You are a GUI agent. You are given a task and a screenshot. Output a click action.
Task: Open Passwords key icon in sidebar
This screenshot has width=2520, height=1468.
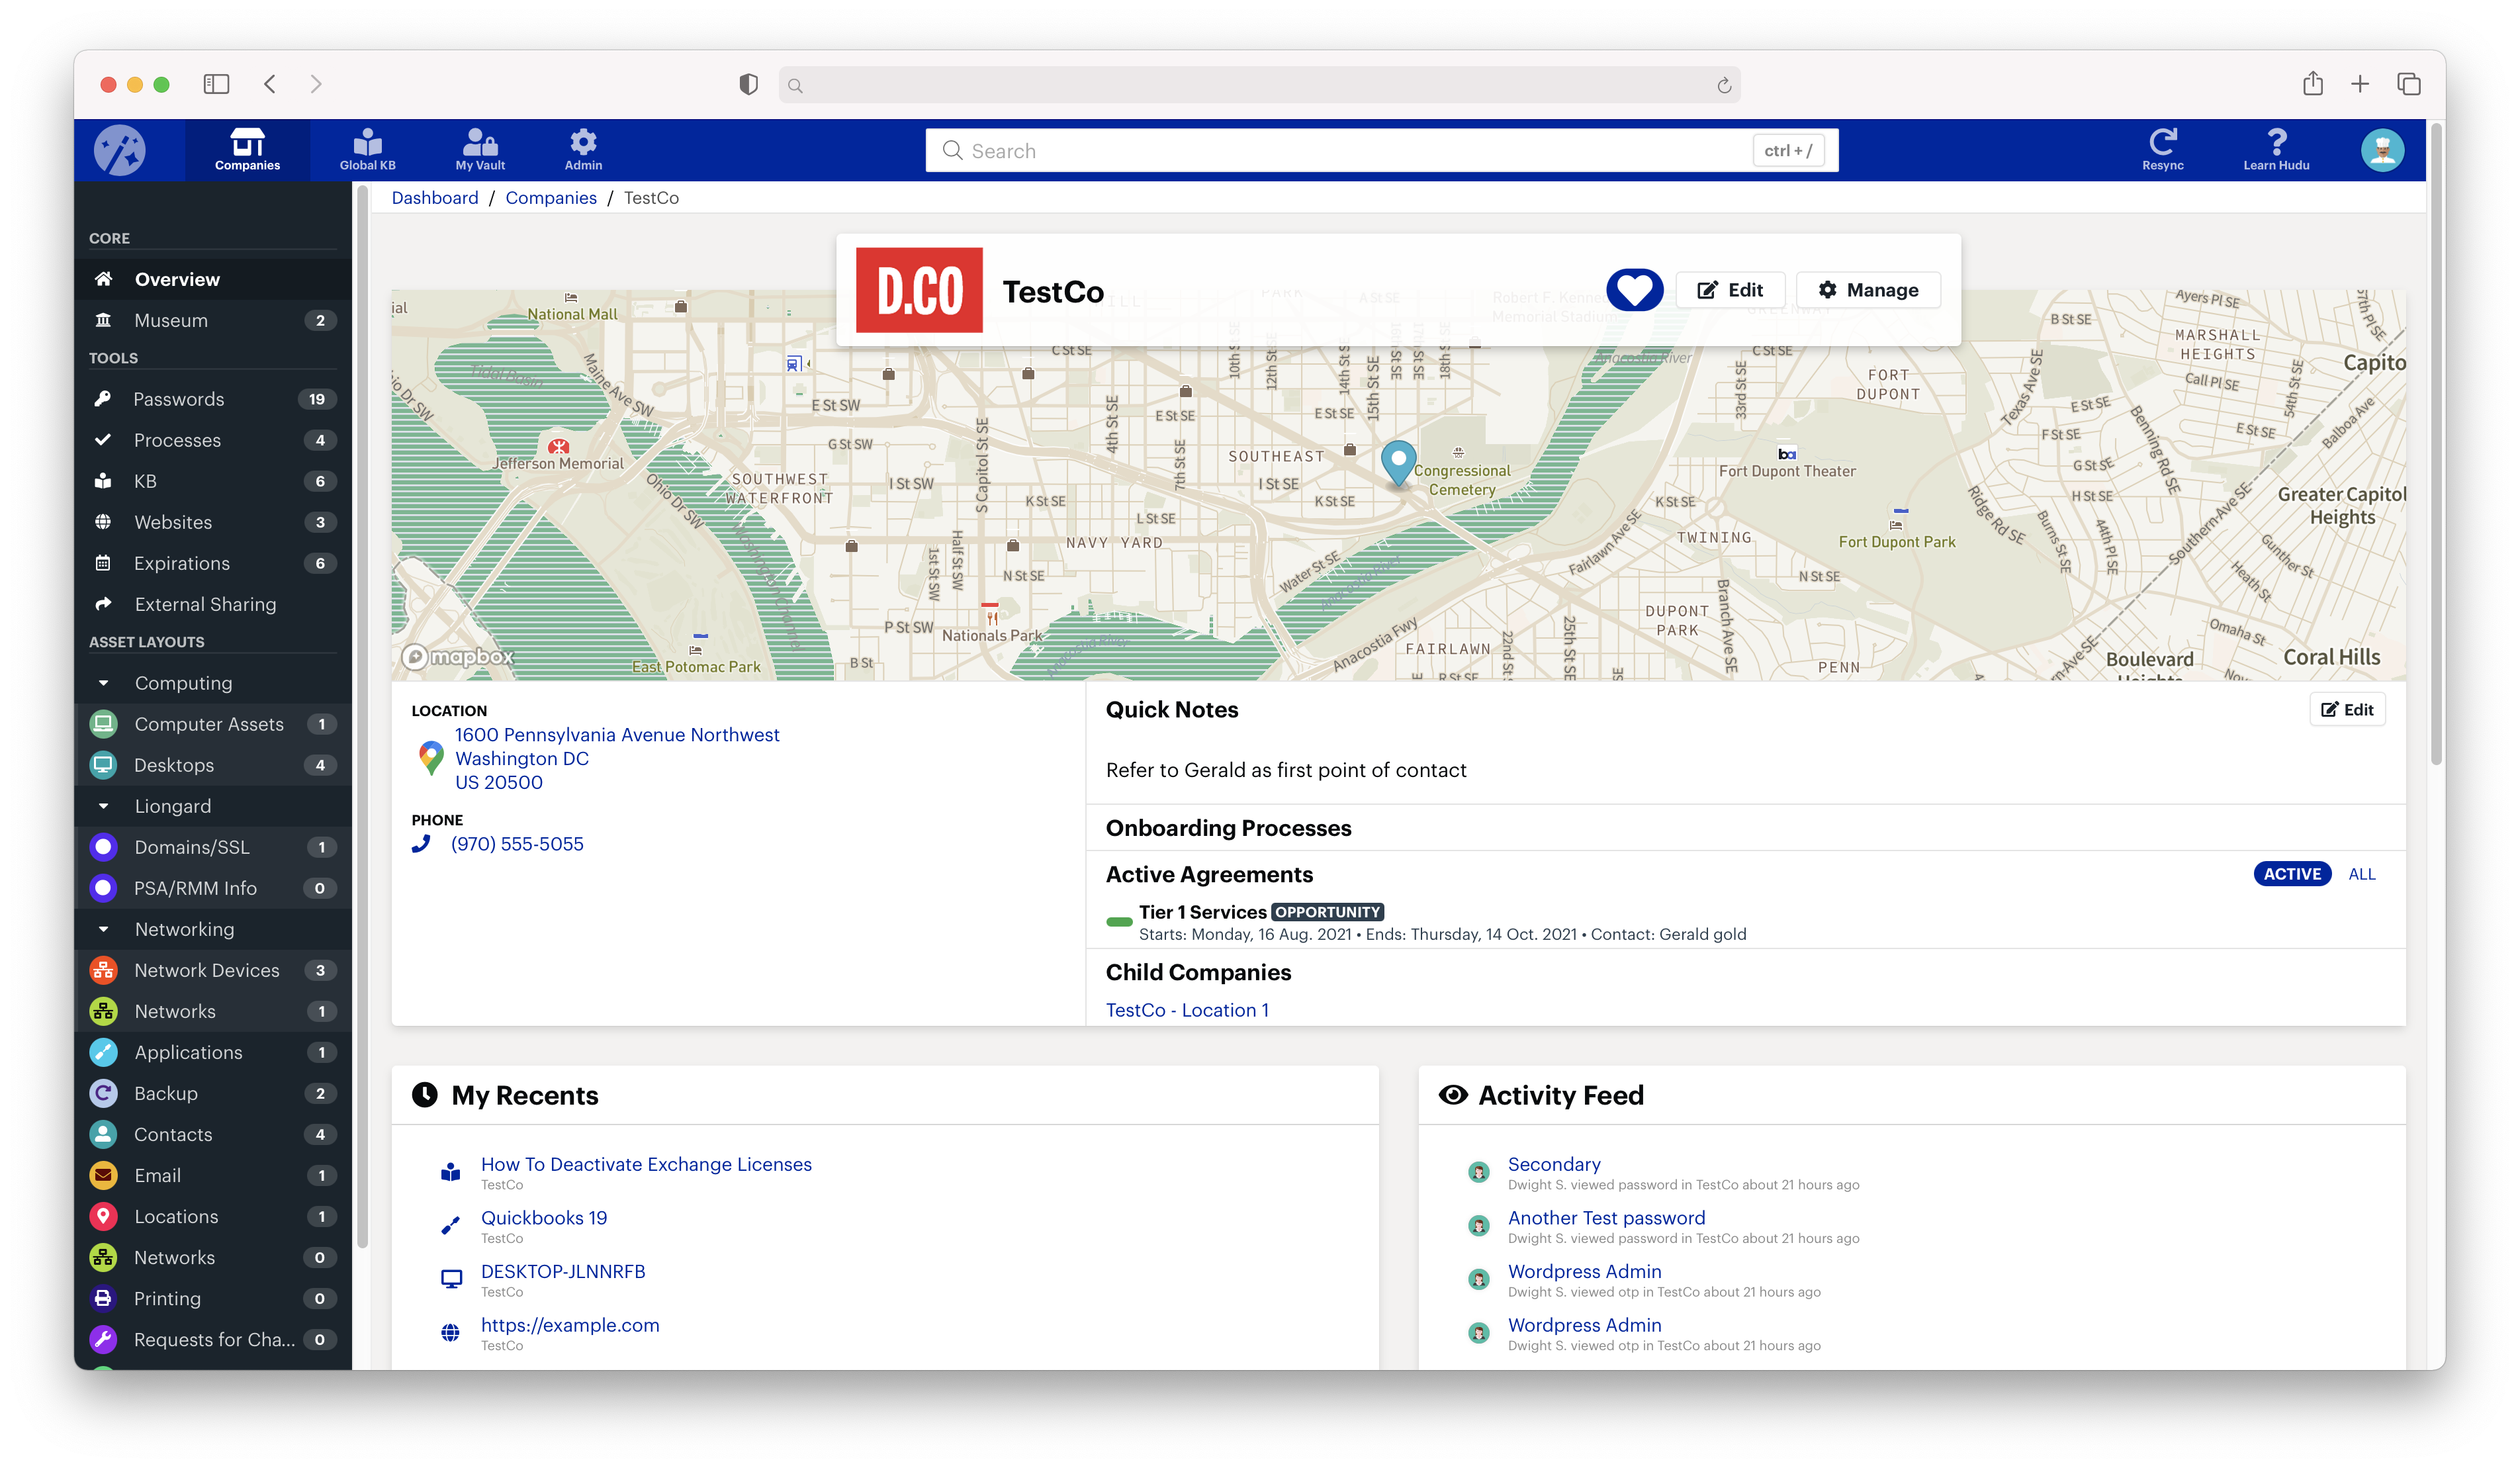[x=103, y=399]
